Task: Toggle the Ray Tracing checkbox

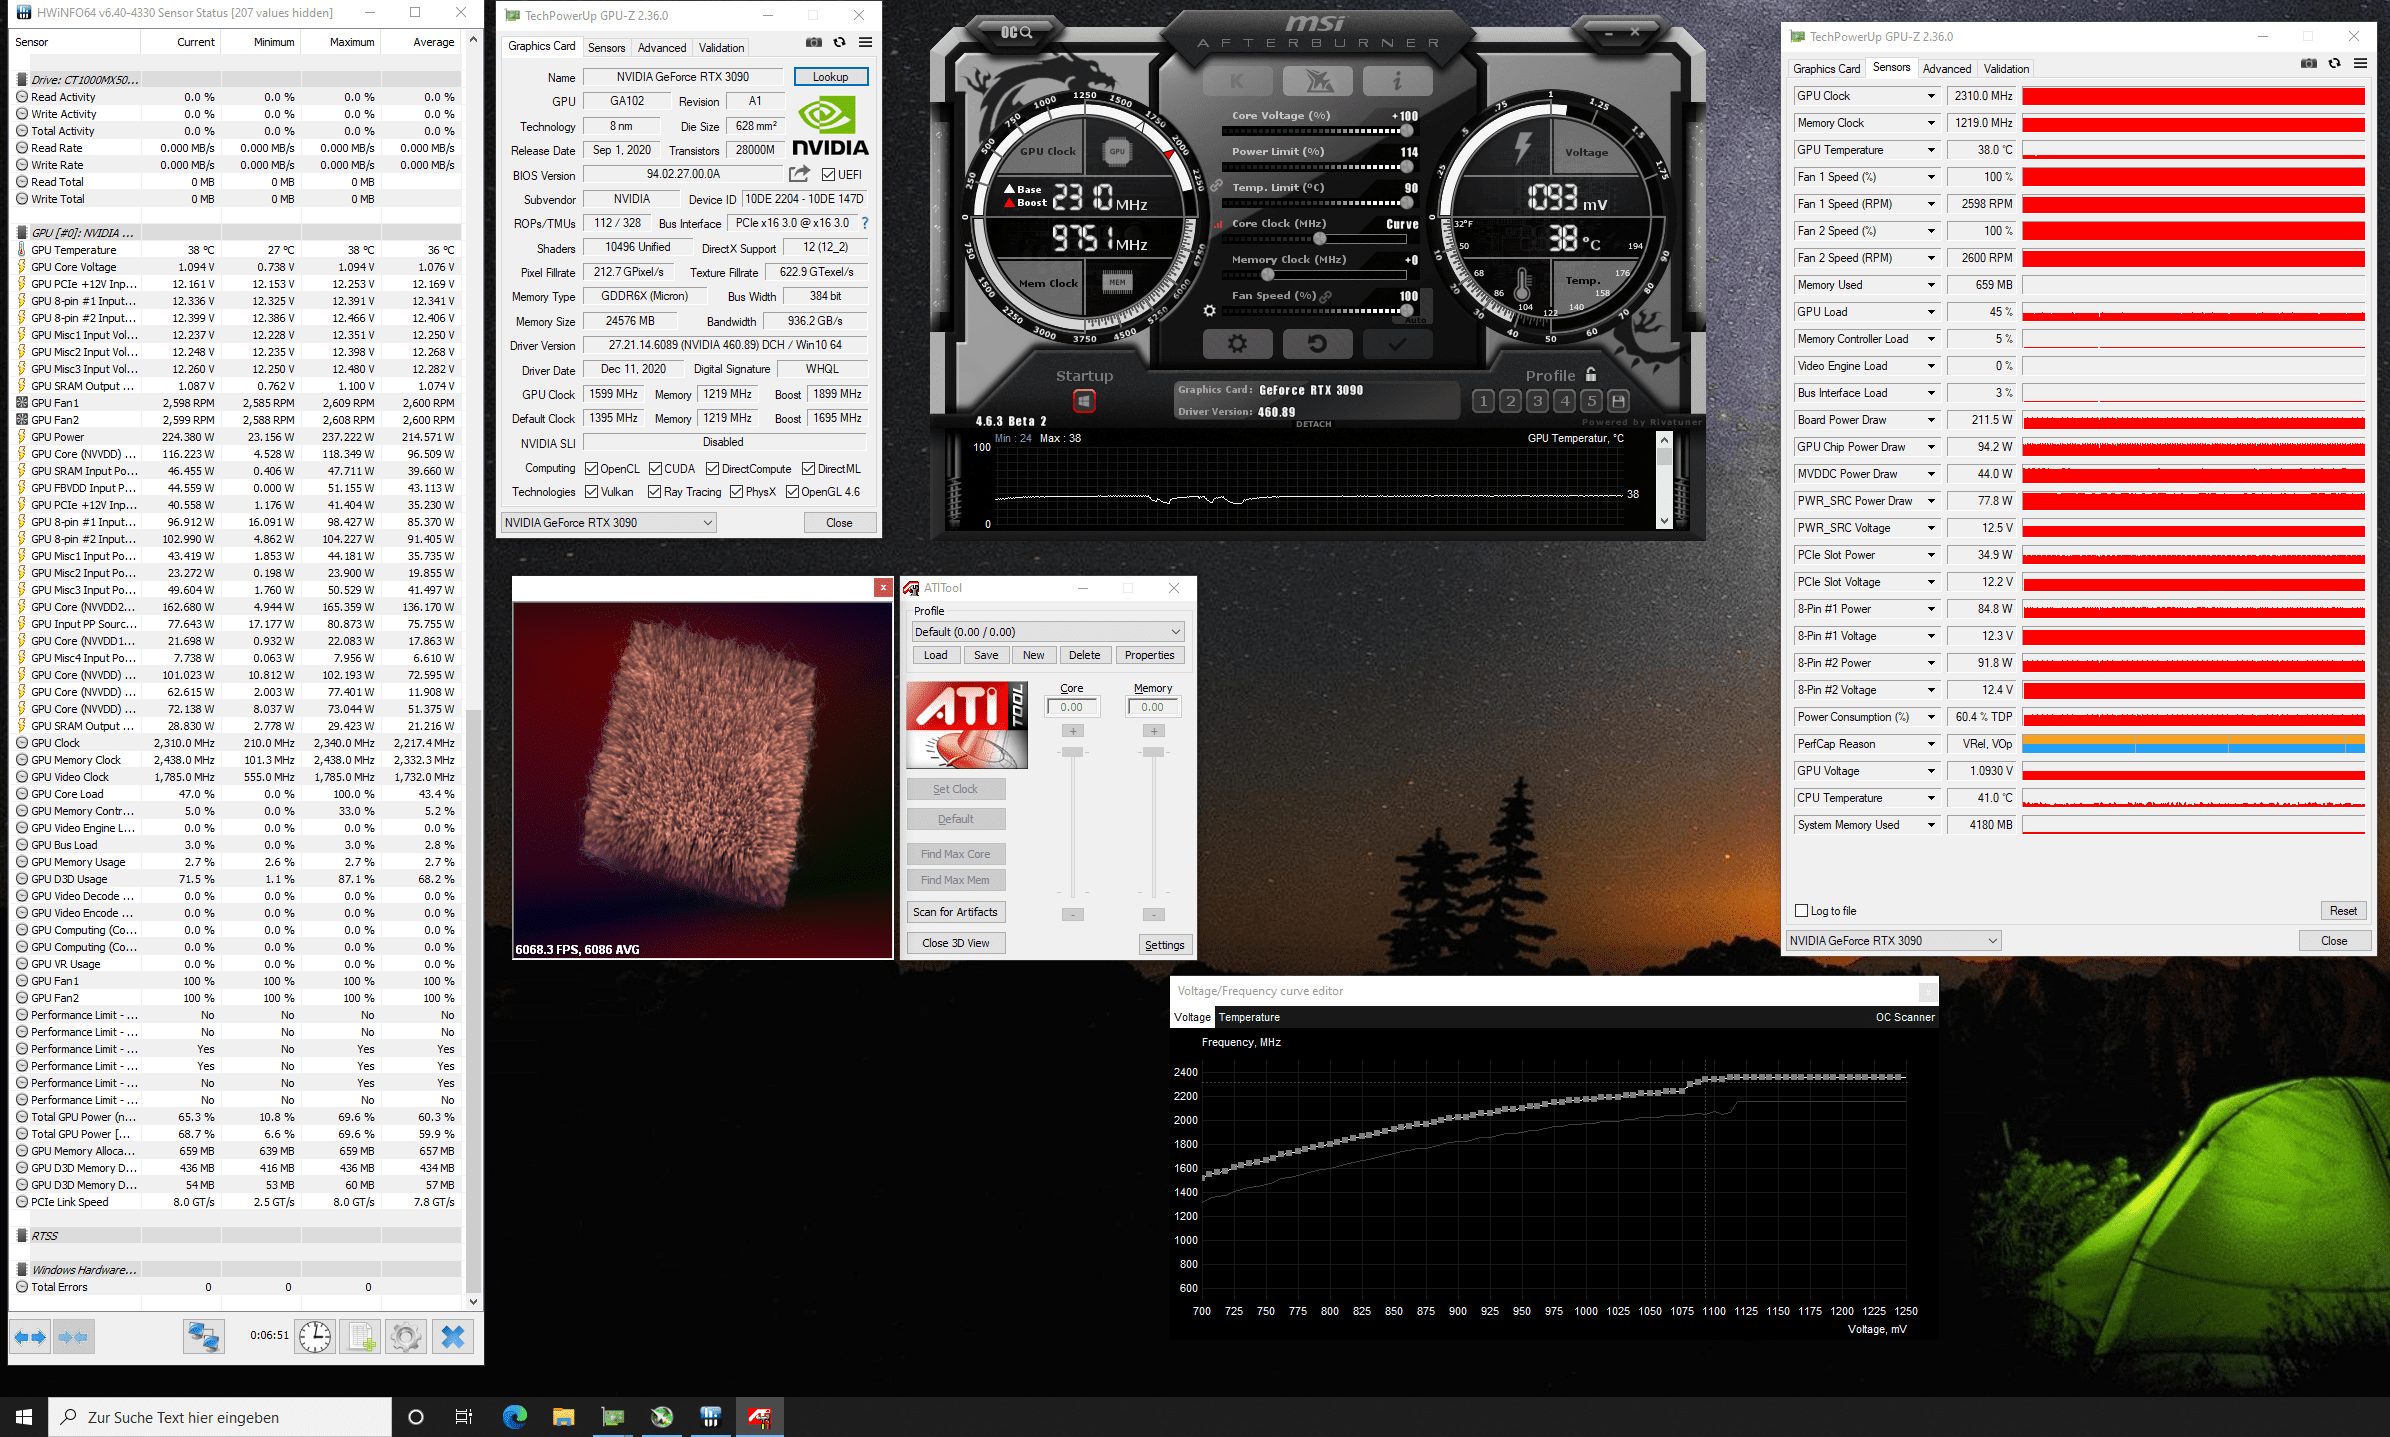Action: pos(654,492)
